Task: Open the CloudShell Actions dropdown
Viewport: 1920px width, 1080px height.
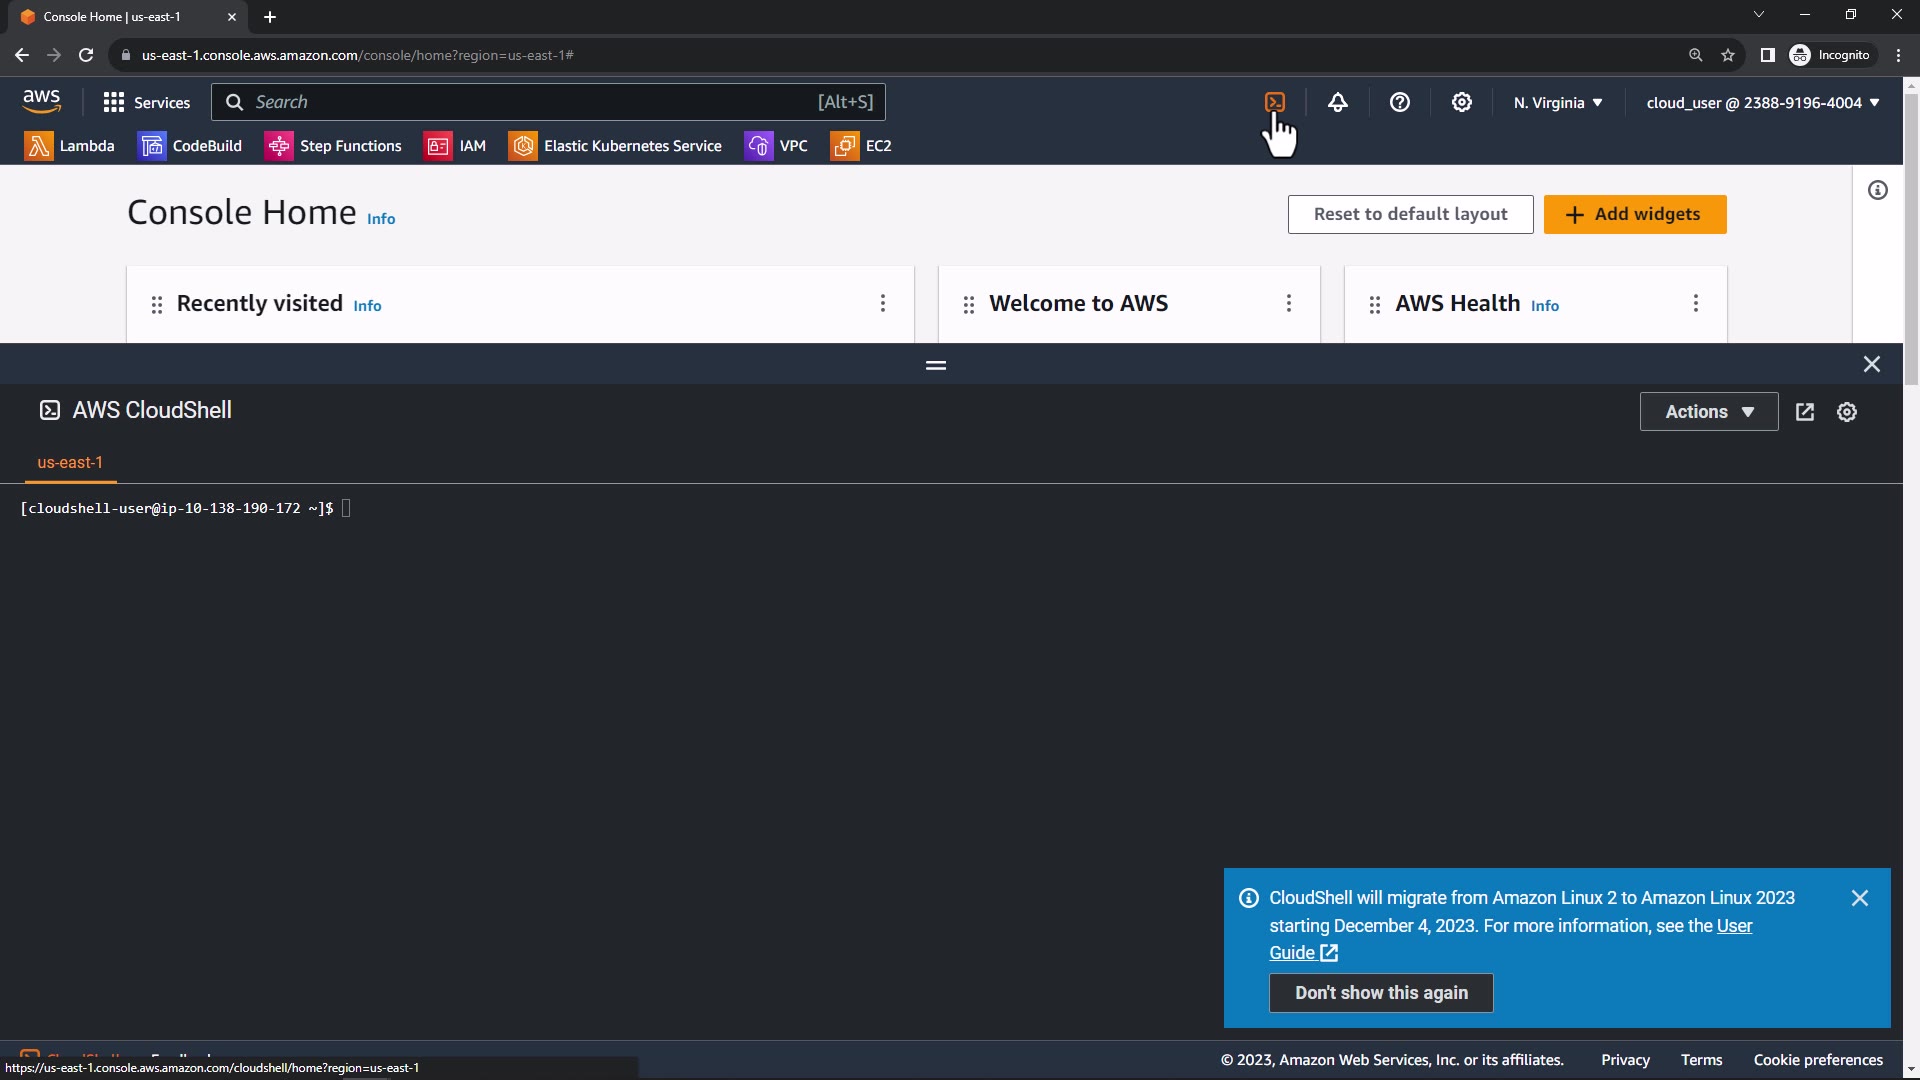Action: (1708, 412)
